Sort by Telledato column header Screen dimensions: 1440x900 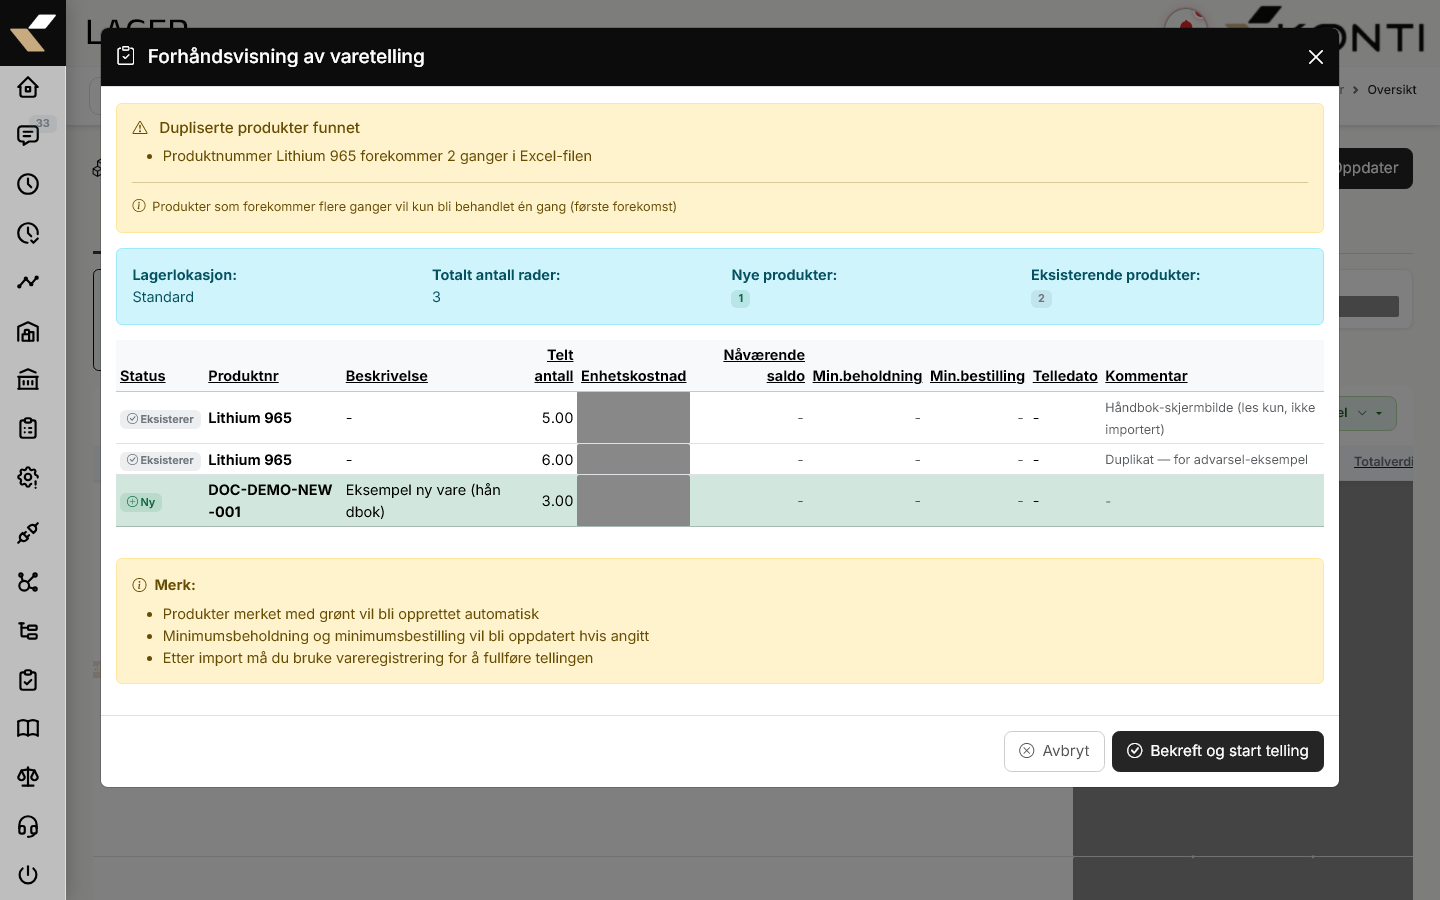coord(1065,376)
